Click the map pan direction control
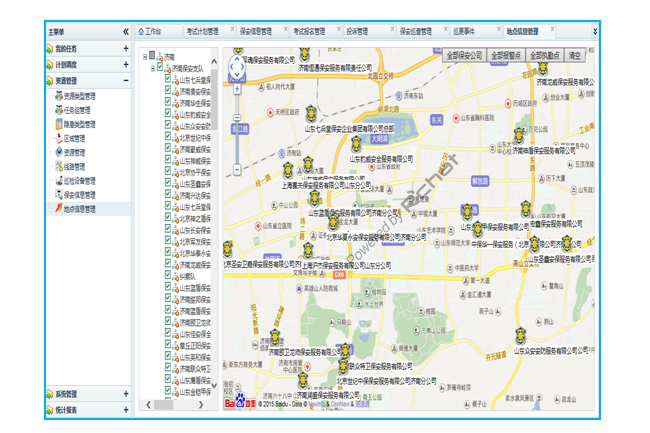Screen dimensions: 650x433 (x=238, y=66)
